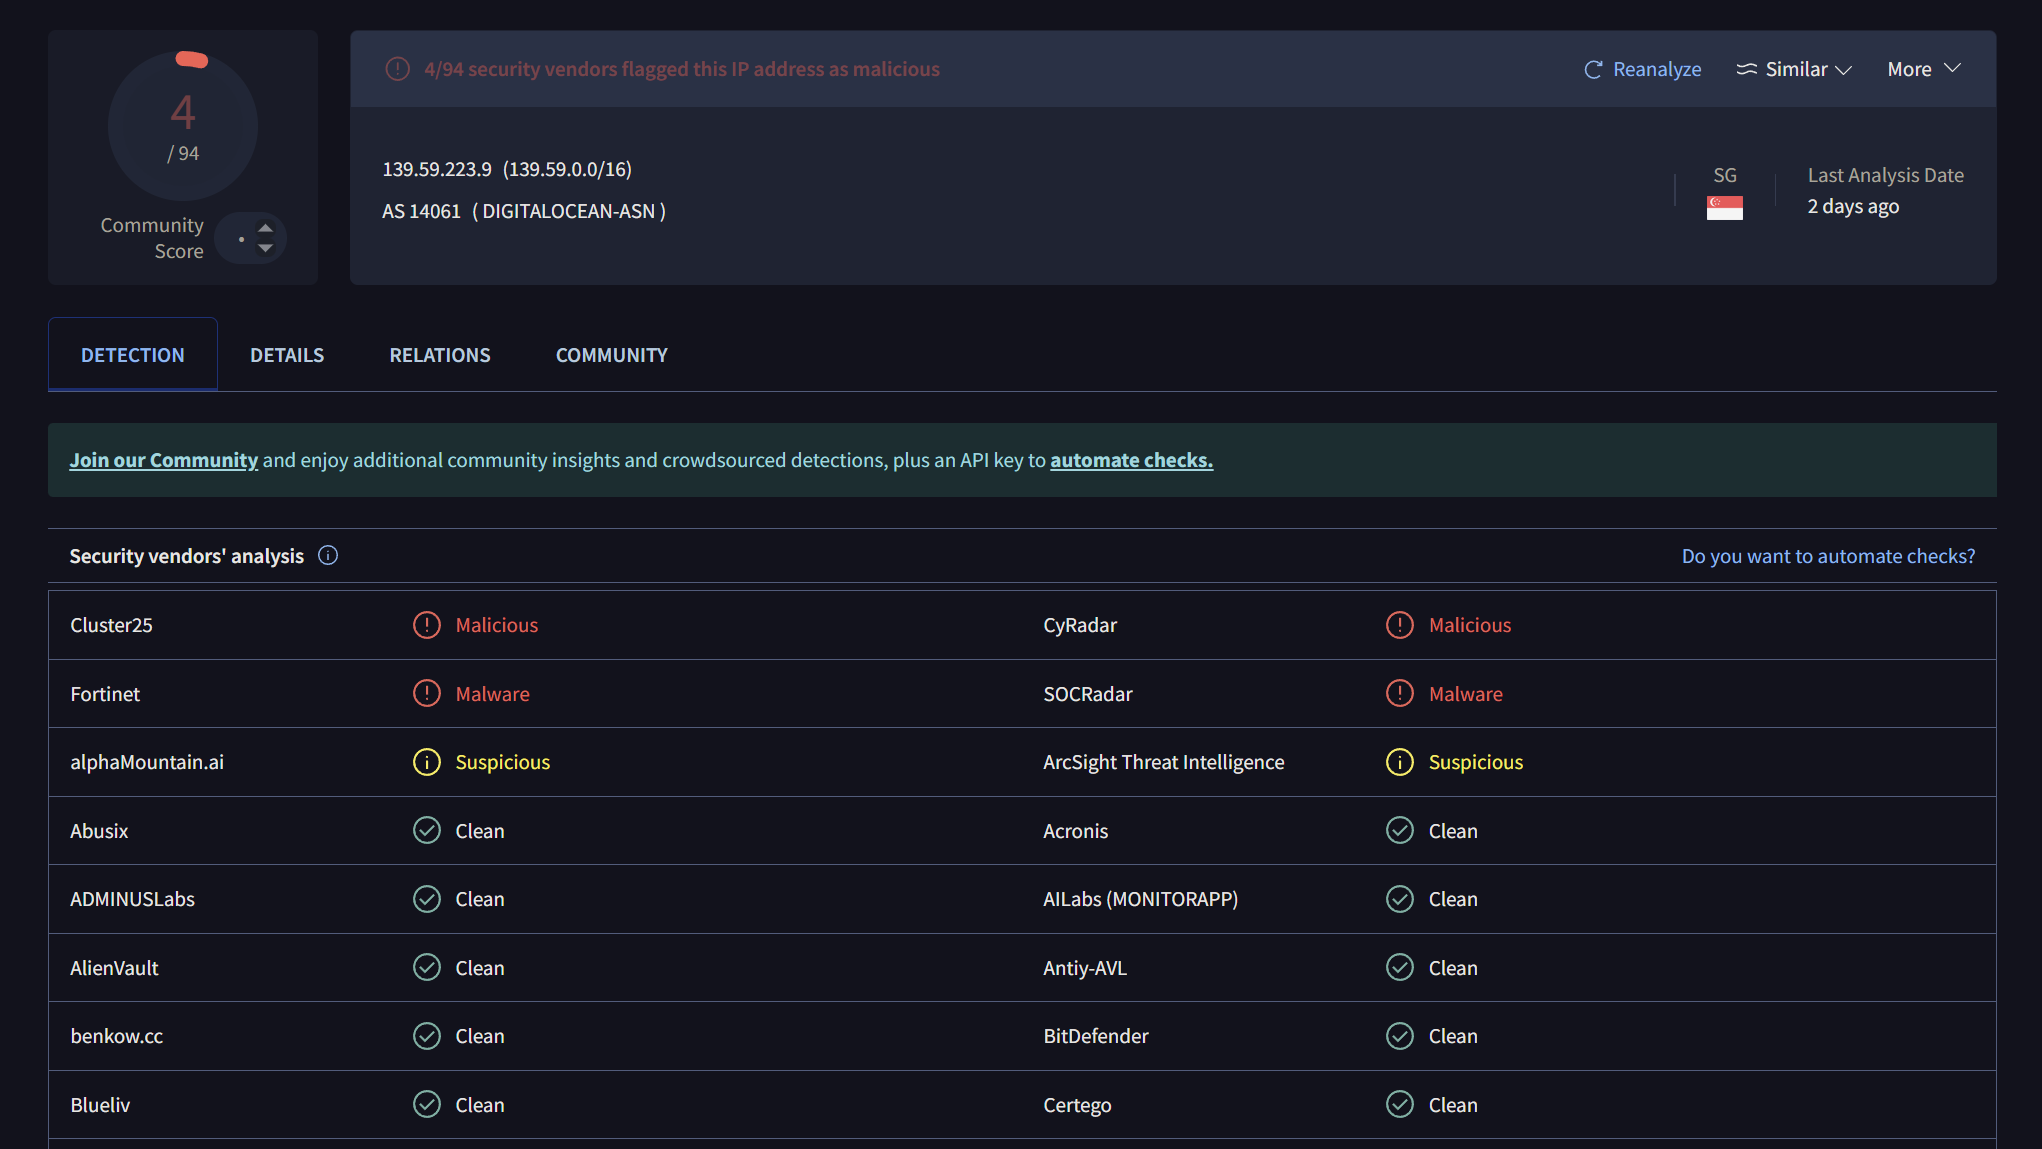
Task: Click the Cluster25 vendor name
Action: point(111,625)
